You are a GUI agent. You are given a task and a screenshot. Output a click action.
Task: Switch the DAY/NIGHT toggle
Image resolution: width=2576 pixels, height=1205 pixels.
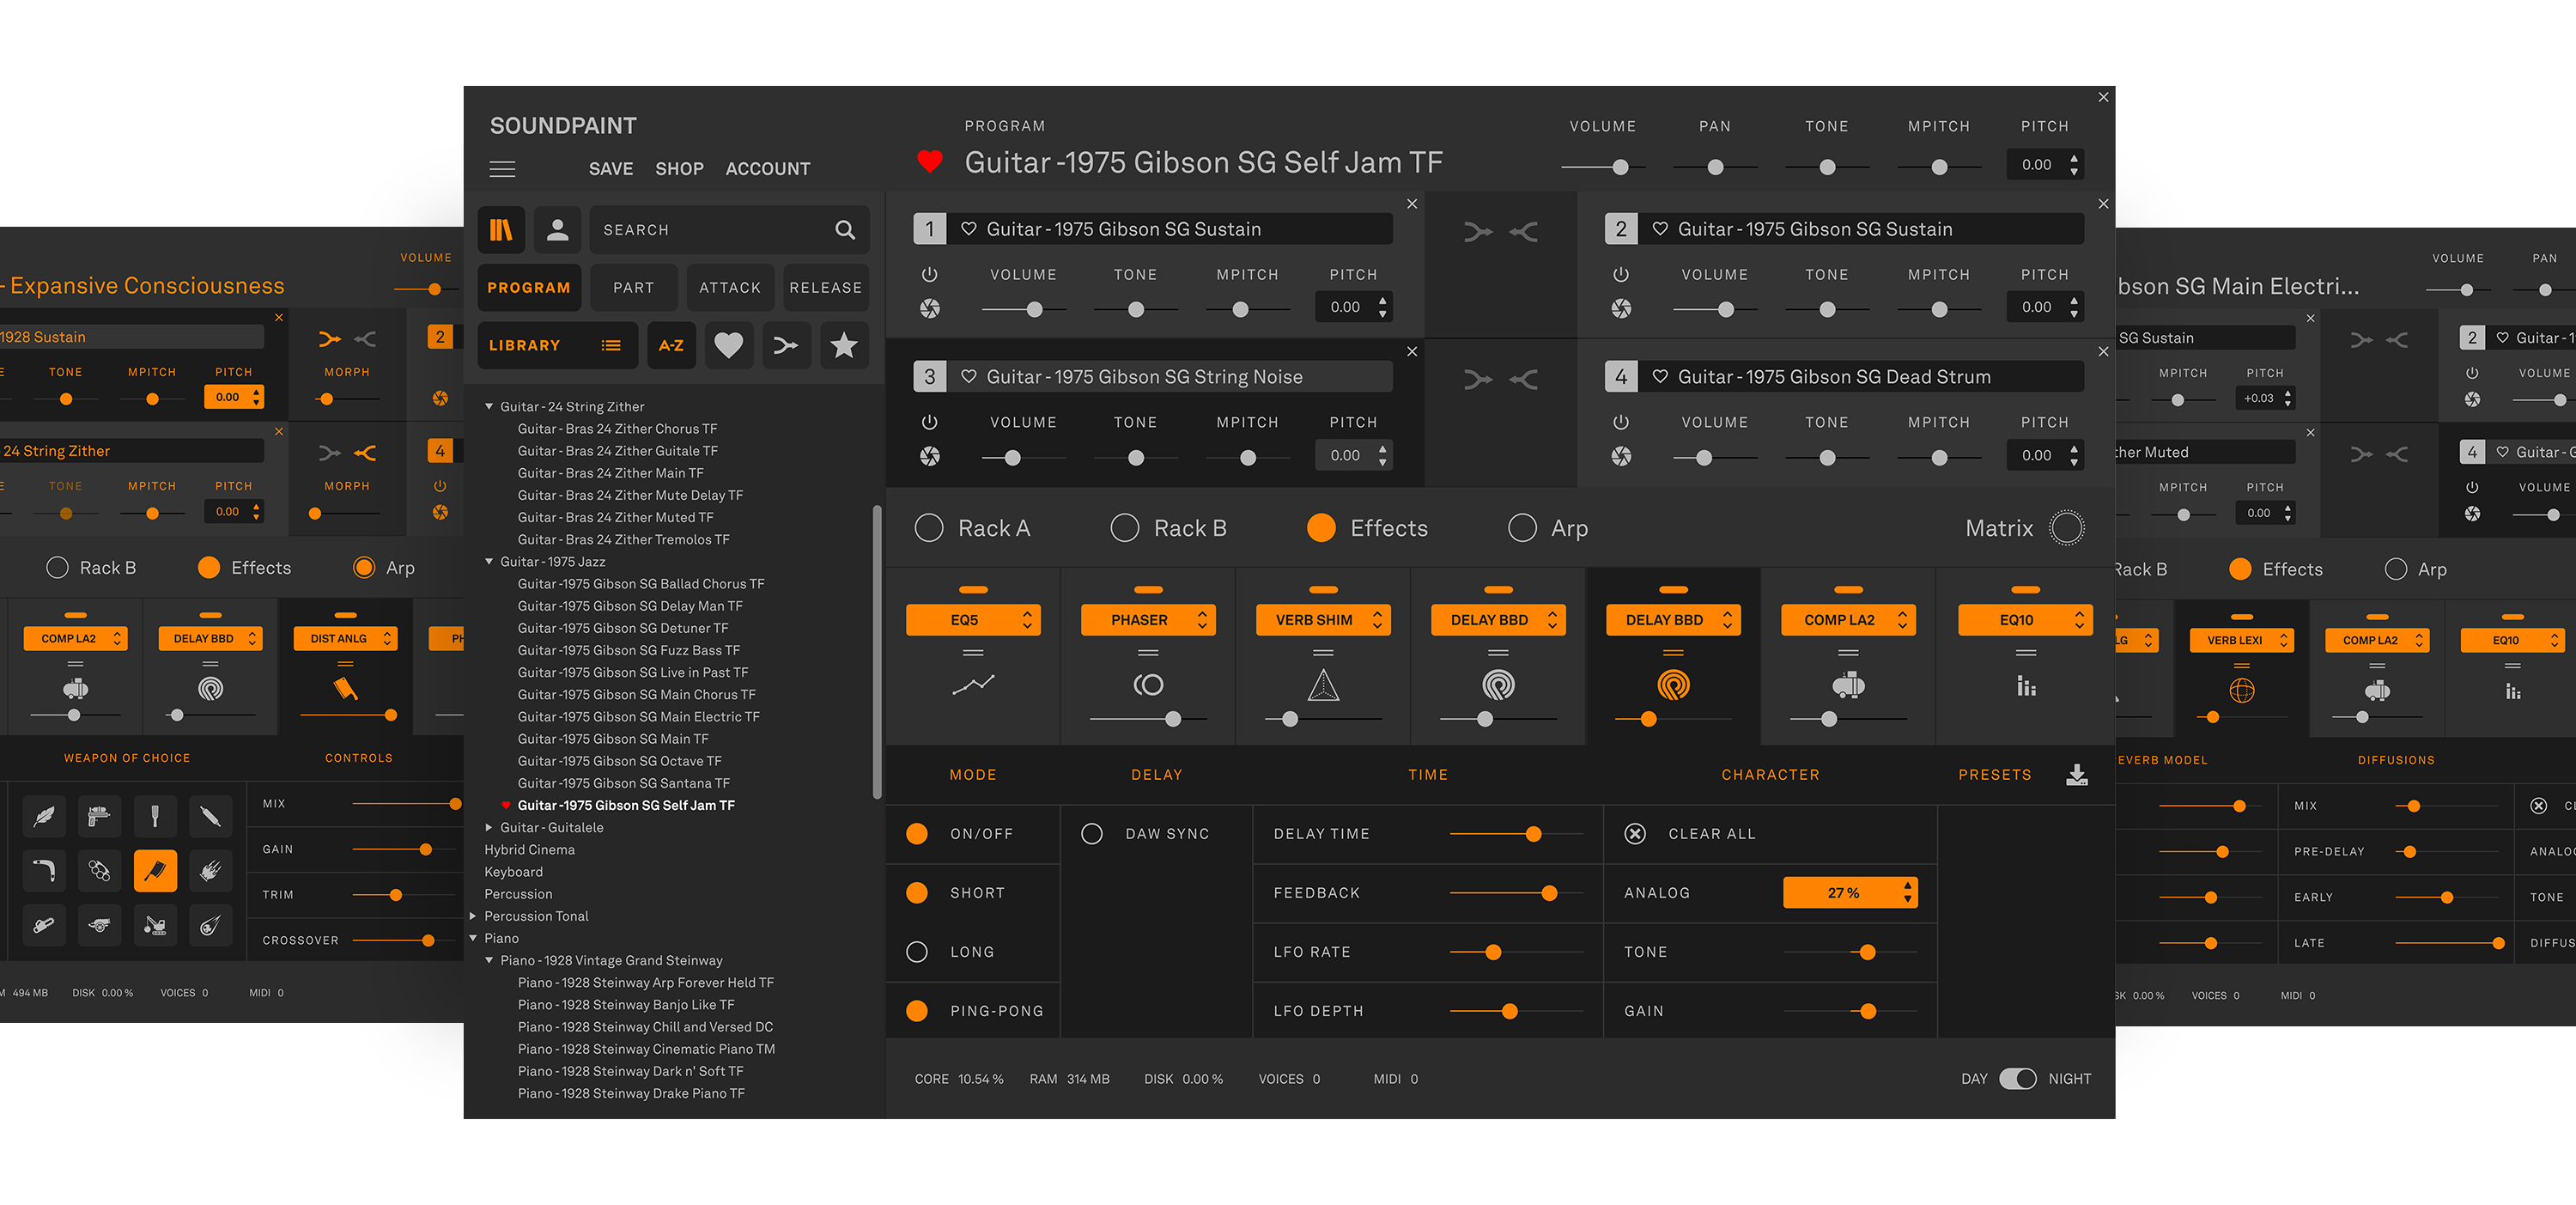(x=2017, y=1079)
